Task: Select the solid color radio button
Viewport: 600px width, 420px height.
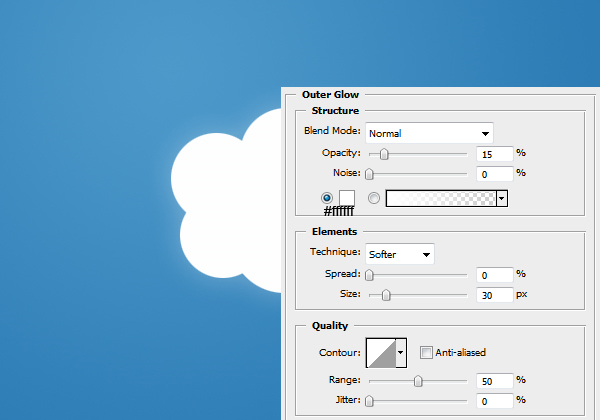Action: pyautogui.click(x=327, y=198)
